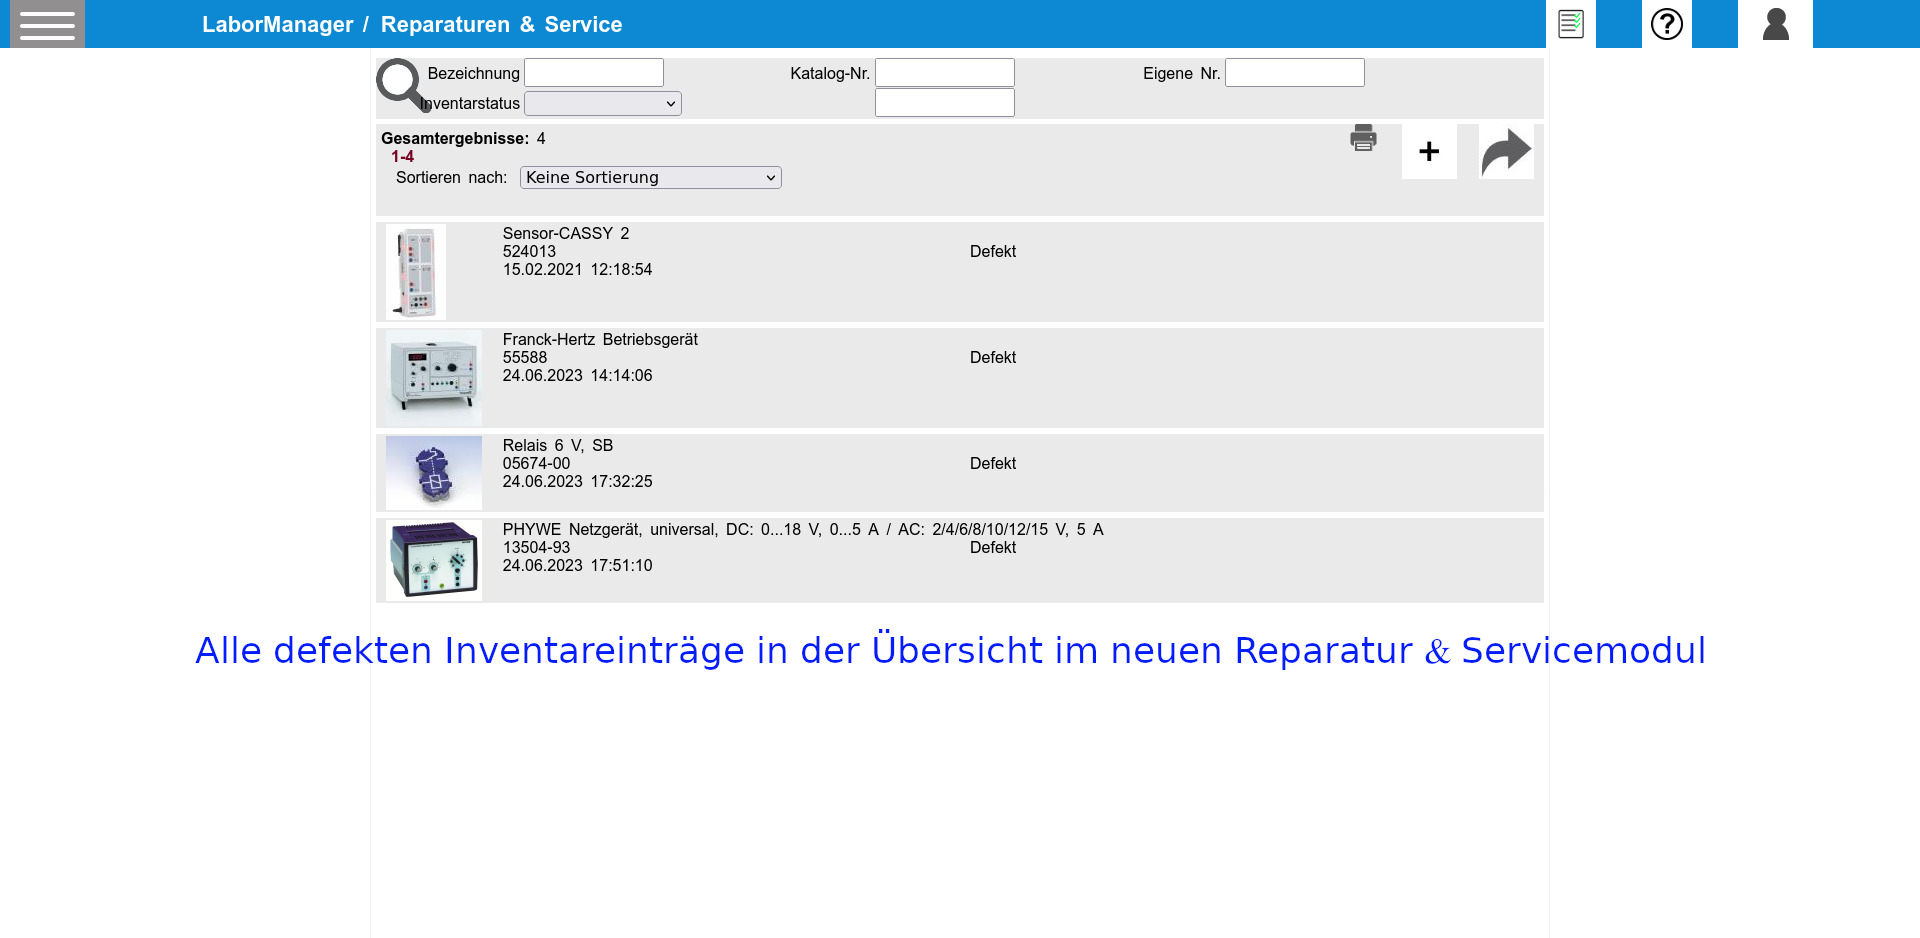1920x938 pixels.
Task: Open the Sortieren nach dropdown
Action: [651, 177]
